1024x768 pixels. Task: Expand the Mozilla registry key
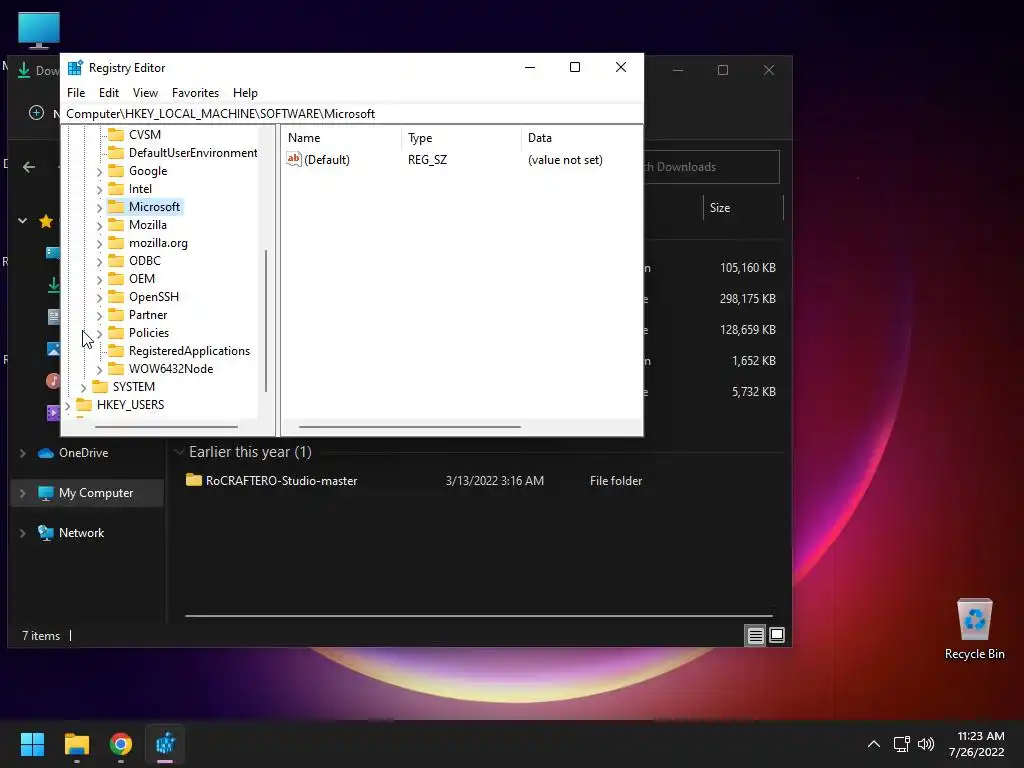pos(99,225)
